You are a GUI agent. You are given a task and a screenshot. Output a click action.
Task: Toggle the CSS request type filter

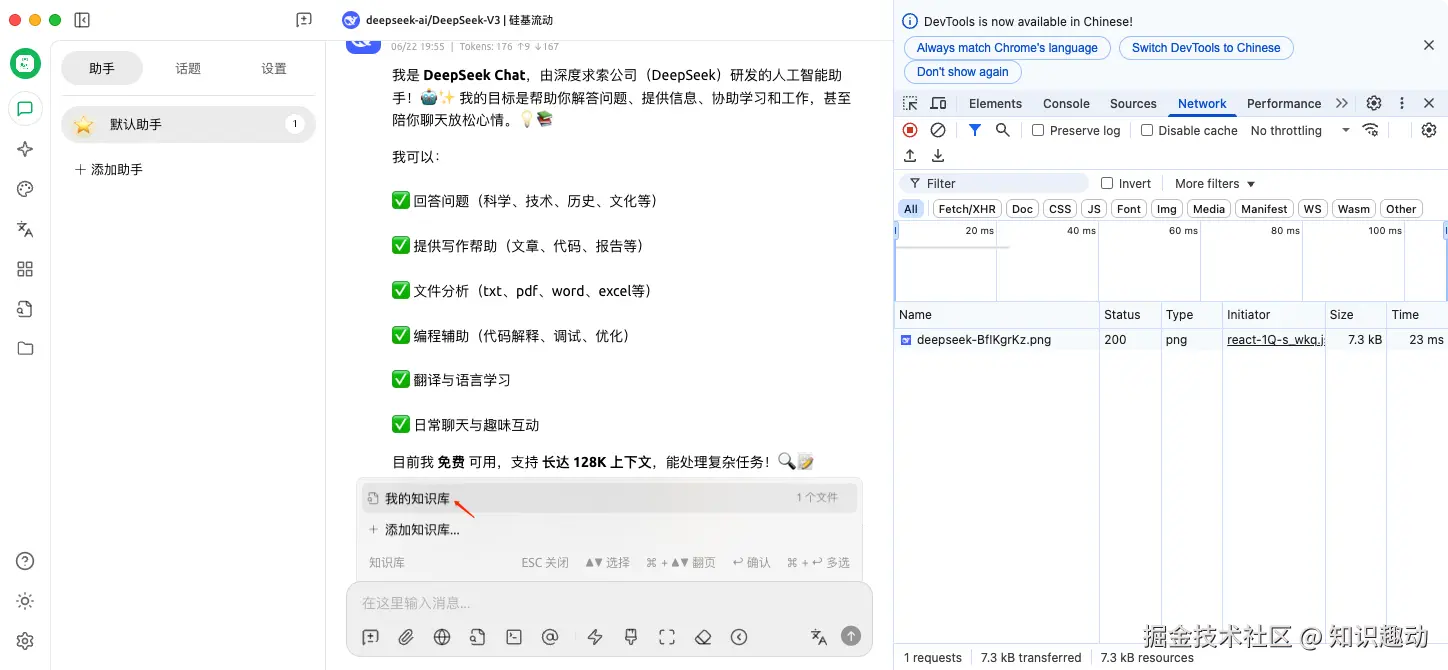coord(1060,209)
